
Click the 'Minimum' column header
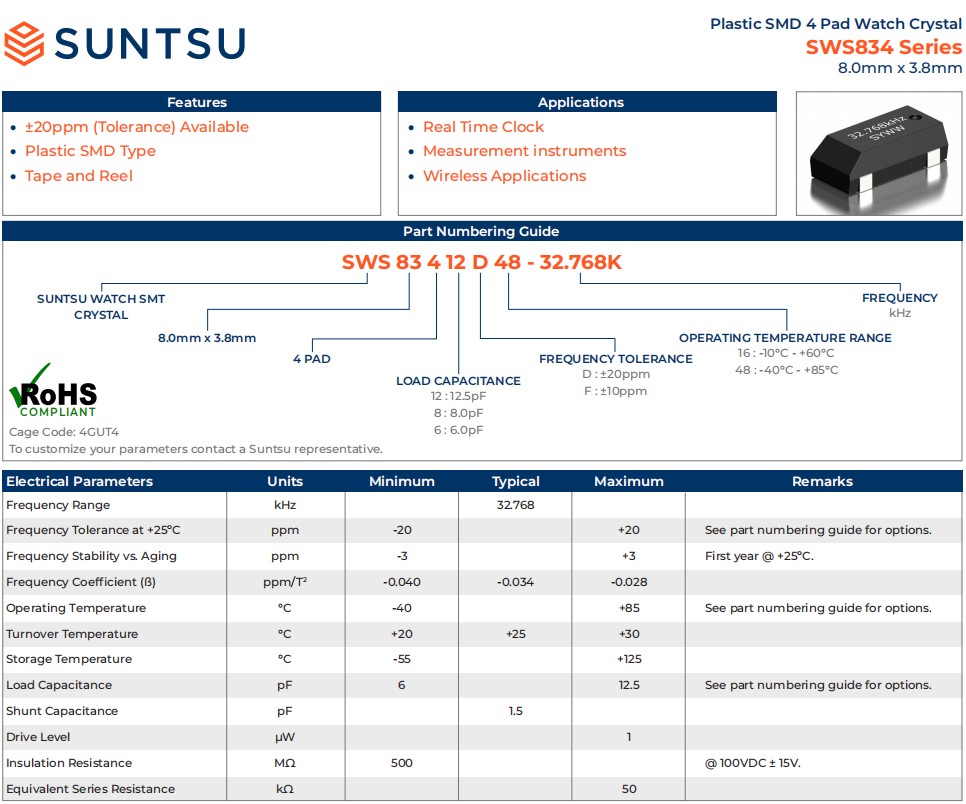click(402, 481)
